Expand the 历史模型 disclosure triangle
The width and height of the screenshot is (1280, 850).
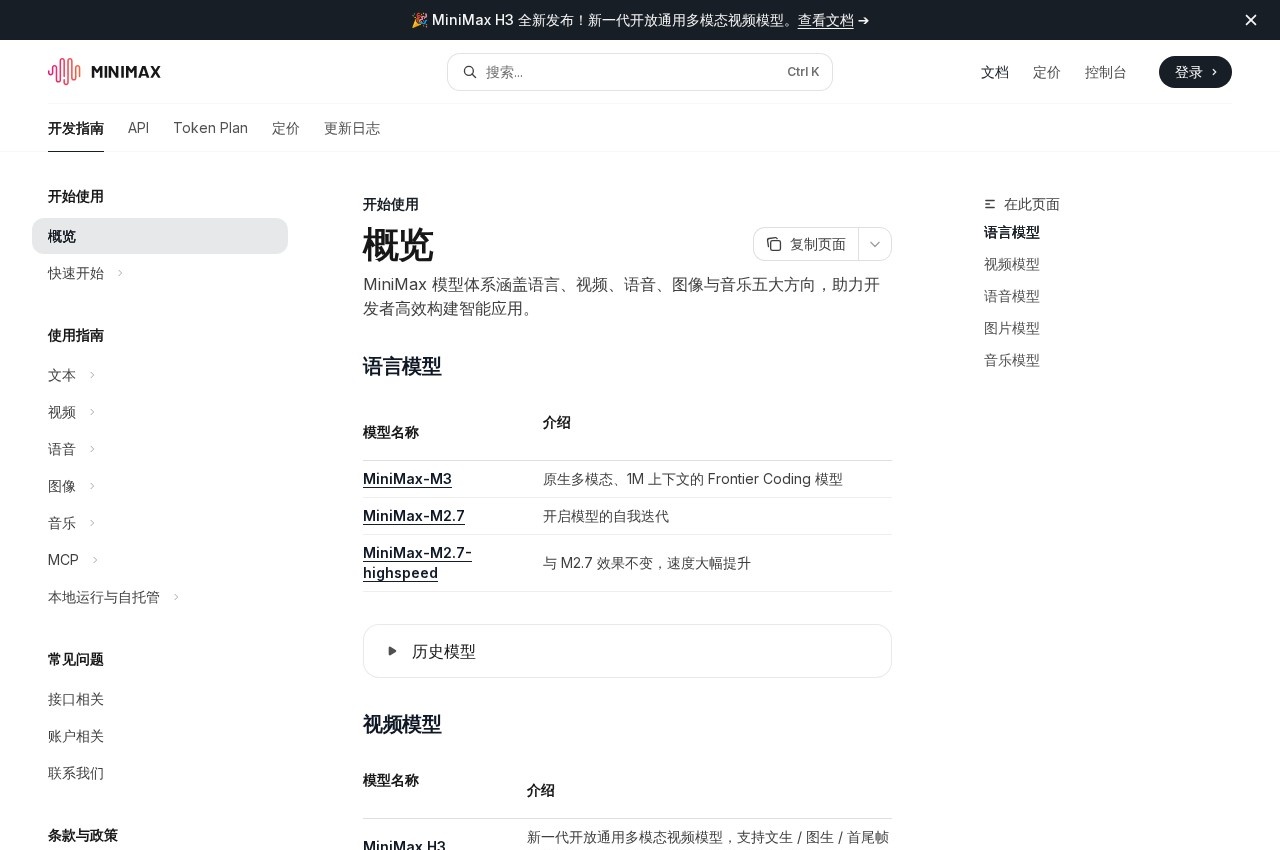click(x=393, y=651)
